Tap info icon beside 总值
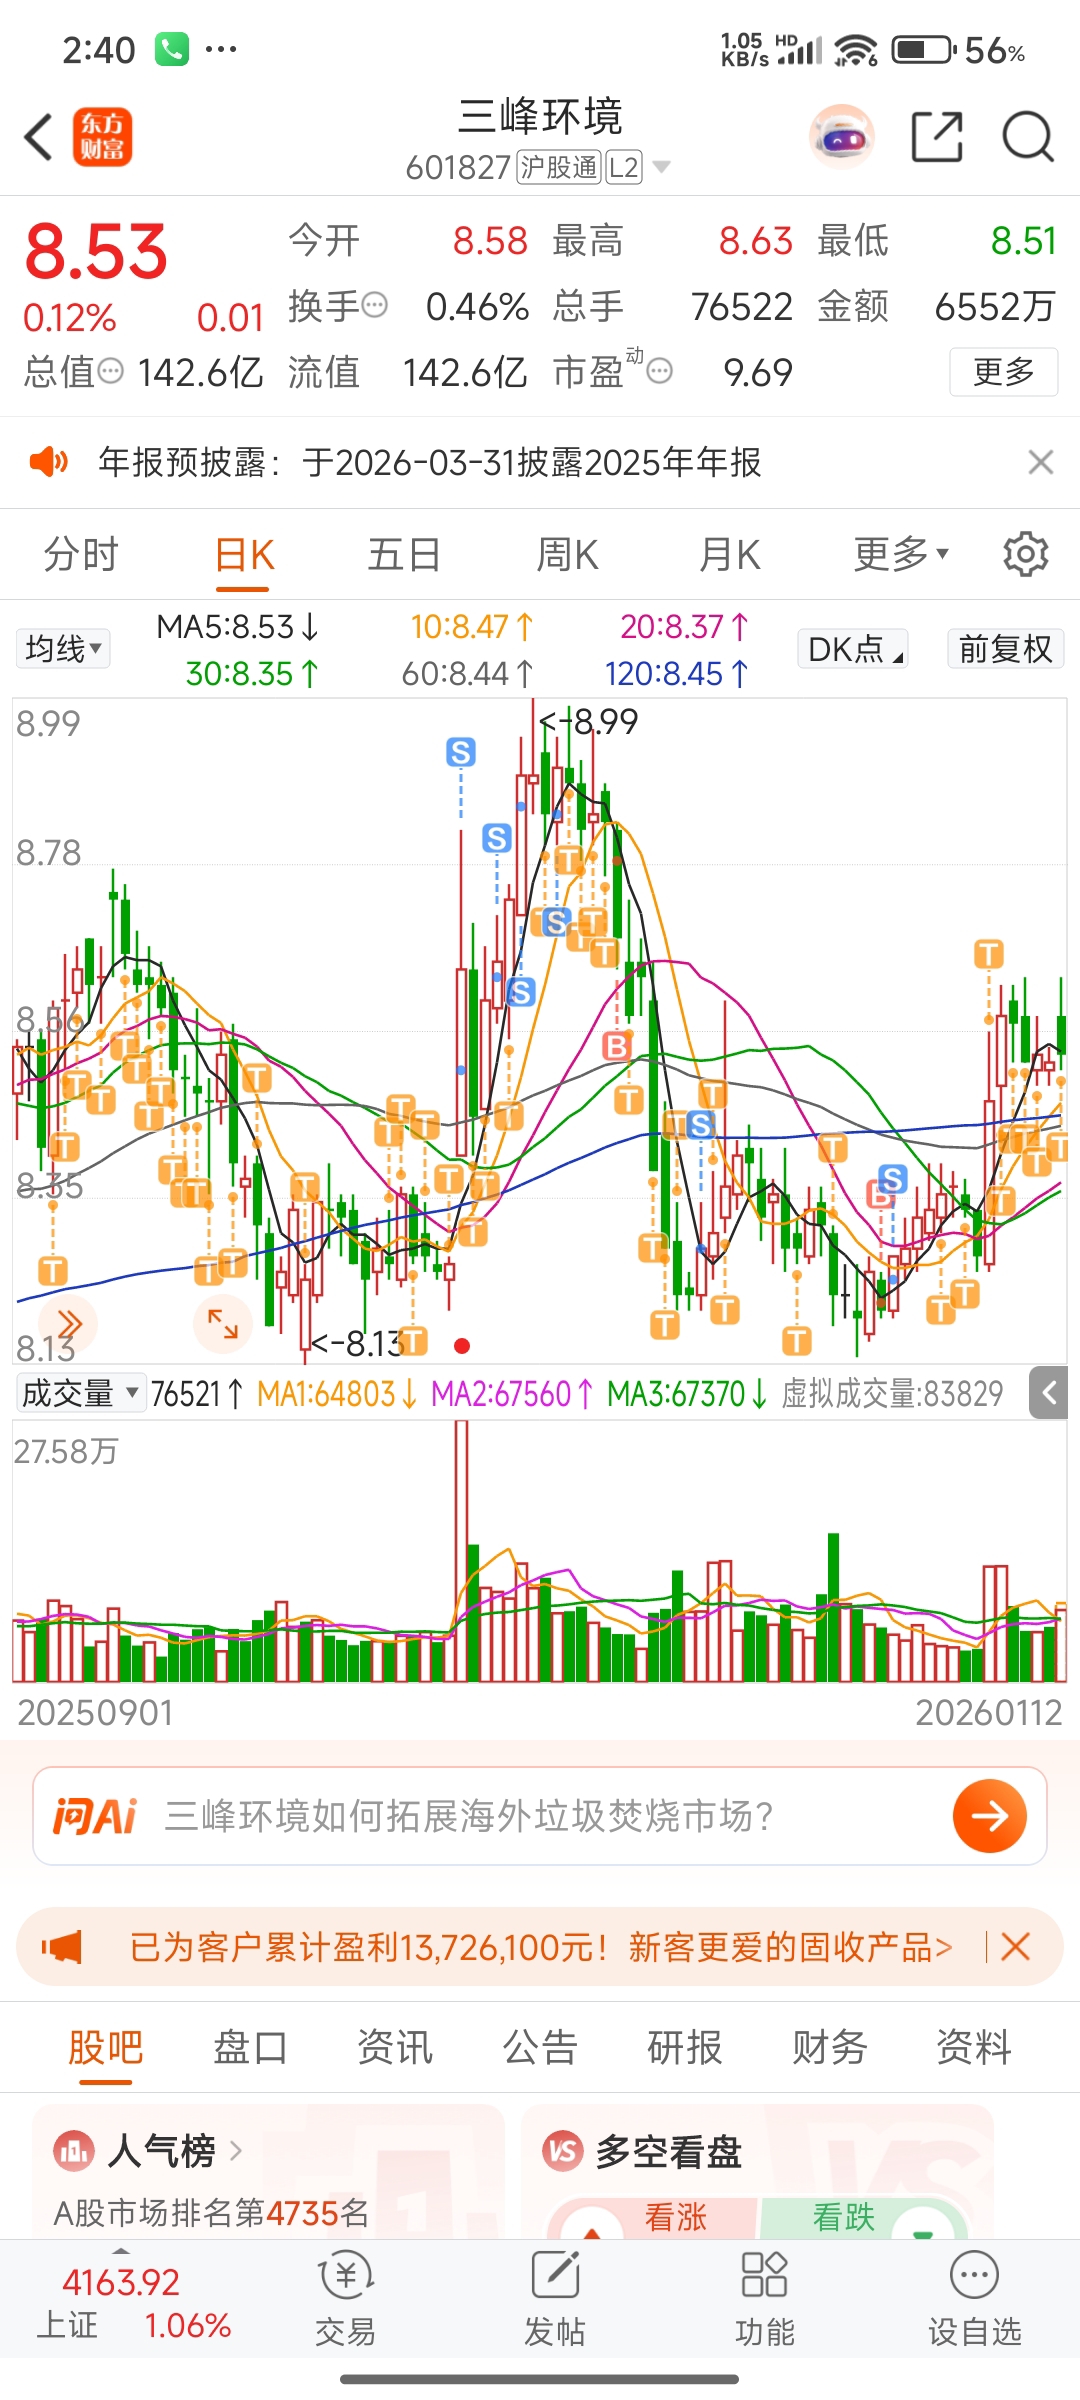The width and height of the screenshot is (1080, 2400). [x=111, y=371]
